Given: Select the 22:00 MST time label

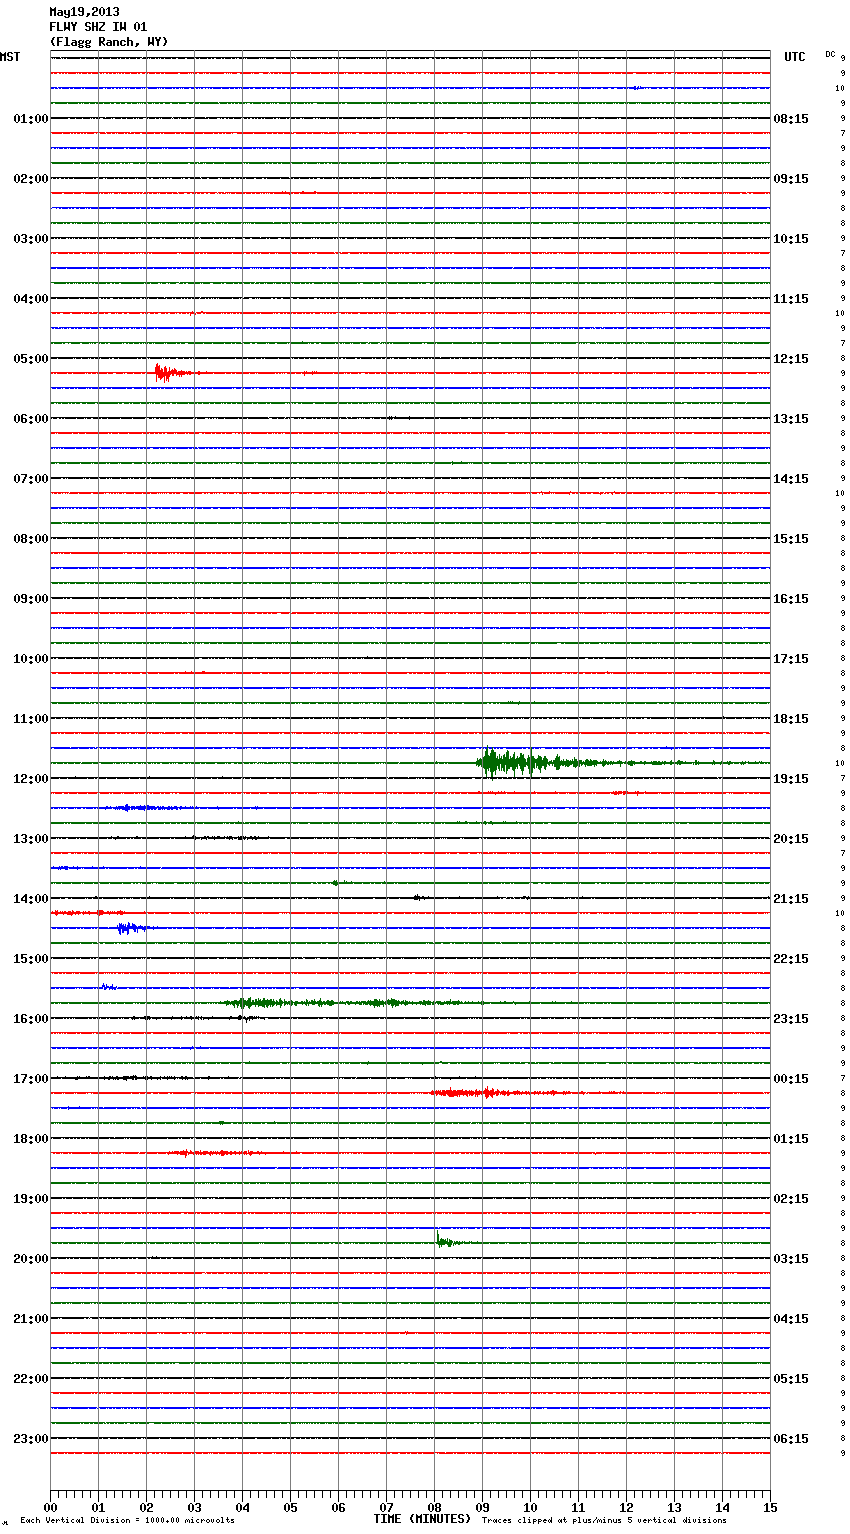Looking at the screenshot, I should click(x=31, y=1379).
